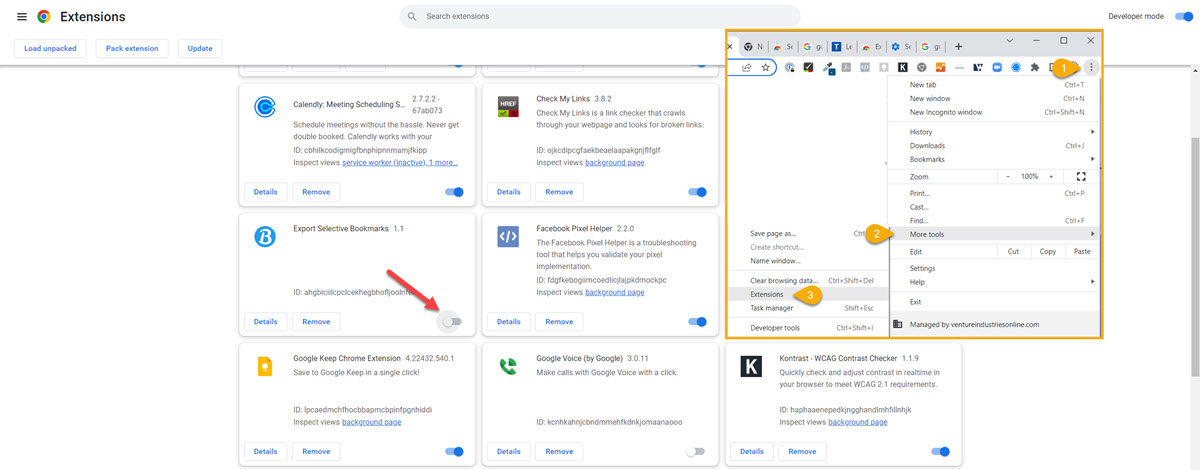This screenshot has height=470, width=1200.
Task: Click the black checkmark toolbar extension icon
Action: pos(808,68)
